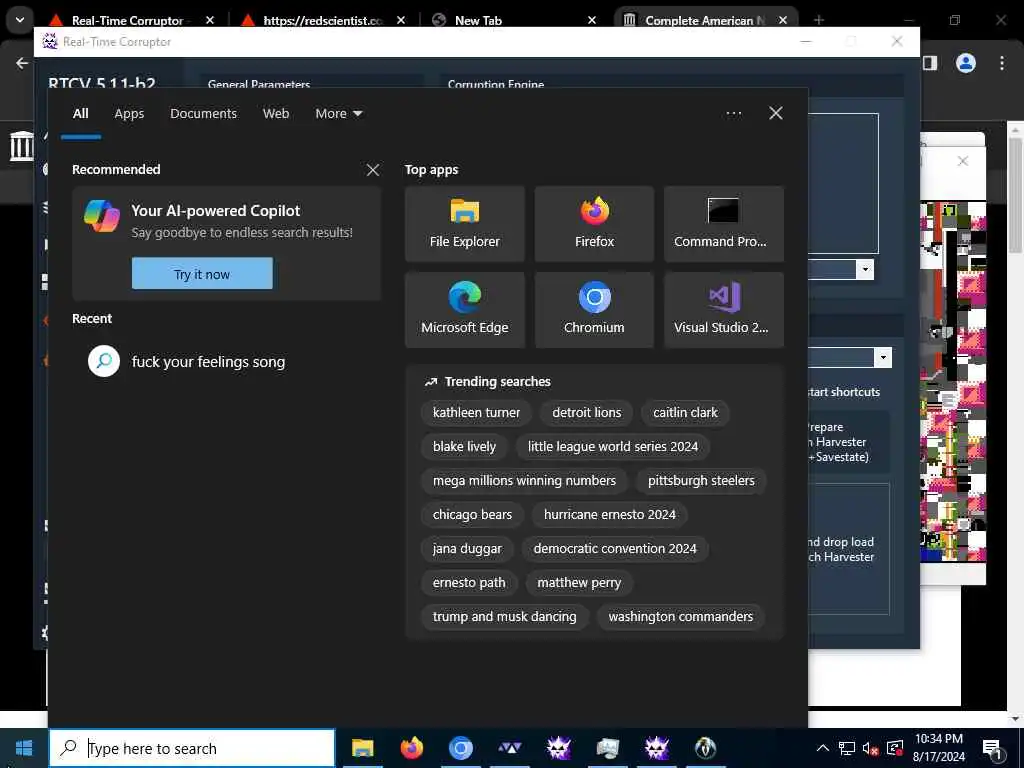Viewport: 1024px width, 768px height.
Task: Switch to the redscientist.com browser tab
Action: pyautogui.click(x=323, y=20)
